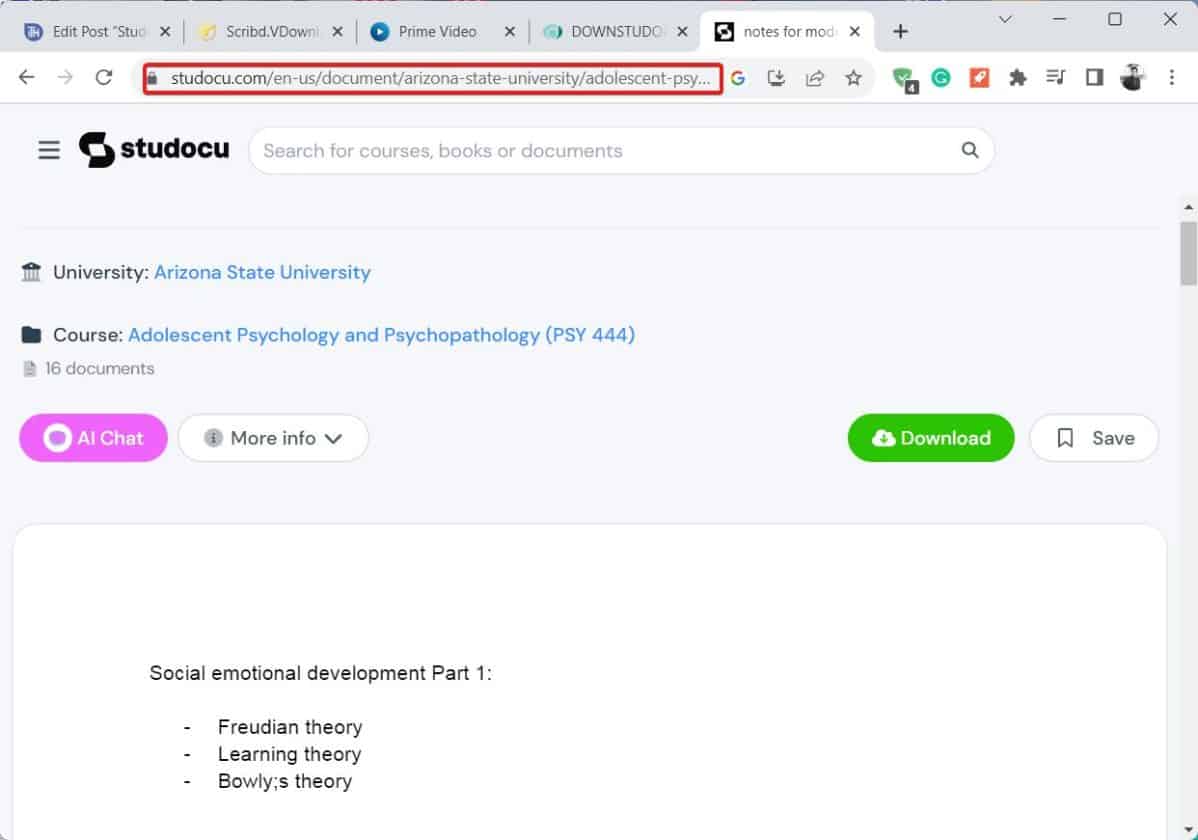Click the Google G icon in the address bar
The width and height of the screenshot is (1198, 840).
click(x=738, y=77)
